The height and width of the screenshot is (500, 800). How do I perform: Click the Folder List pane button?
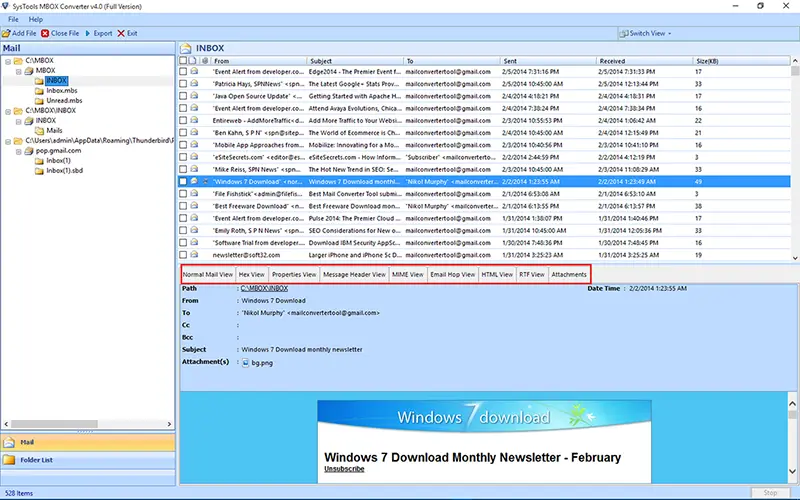[x=87, y=460]
